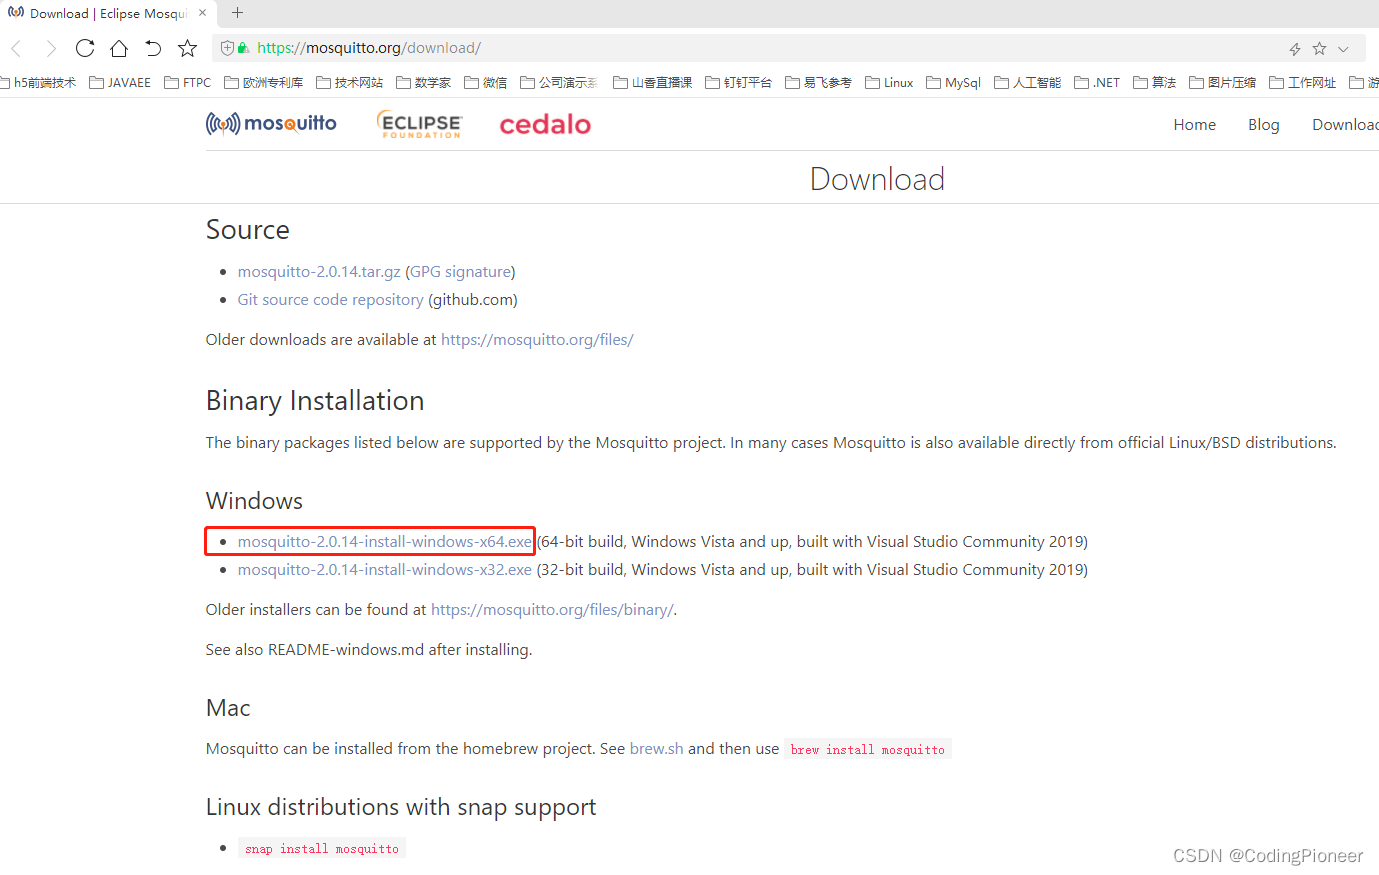Open the browser home page icon
This screenshot has width=1379, height=875.
coord(119,48)
